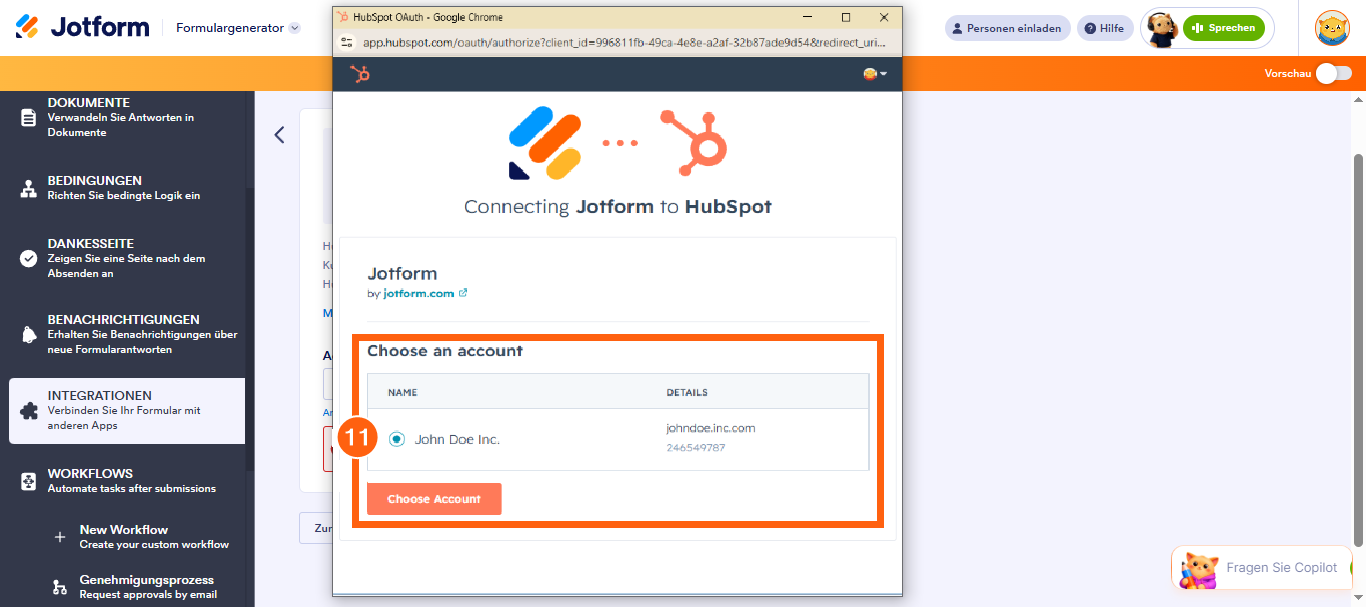
Task: Open the Benachrichtigungen sidebar item
Action: point(127,334)
